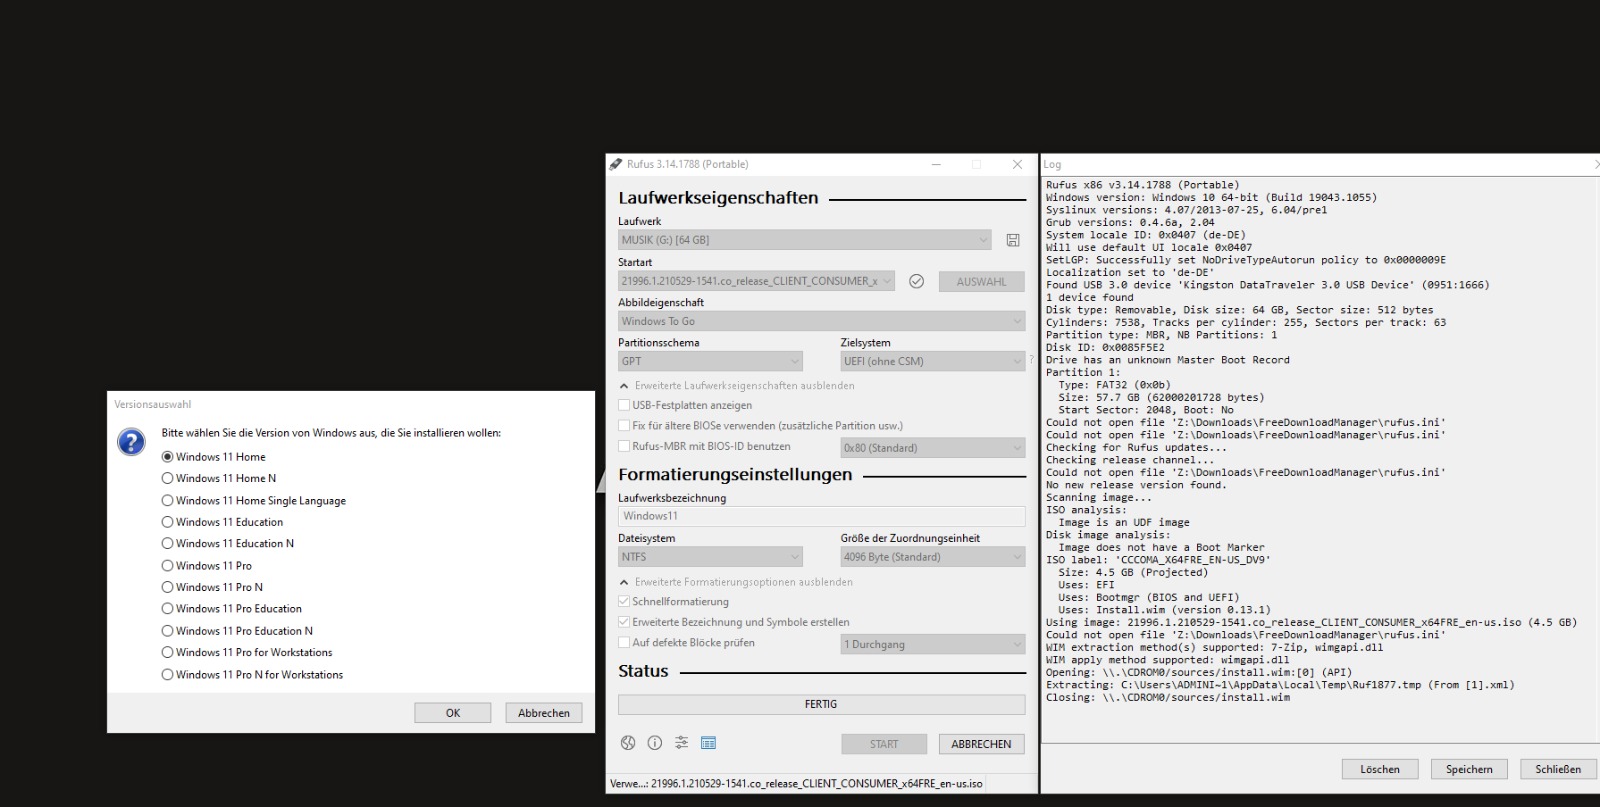Click the question mark icon in Versionsauswahl dialog
Screen dimensions: 1600x807
[x=131, y=442]
